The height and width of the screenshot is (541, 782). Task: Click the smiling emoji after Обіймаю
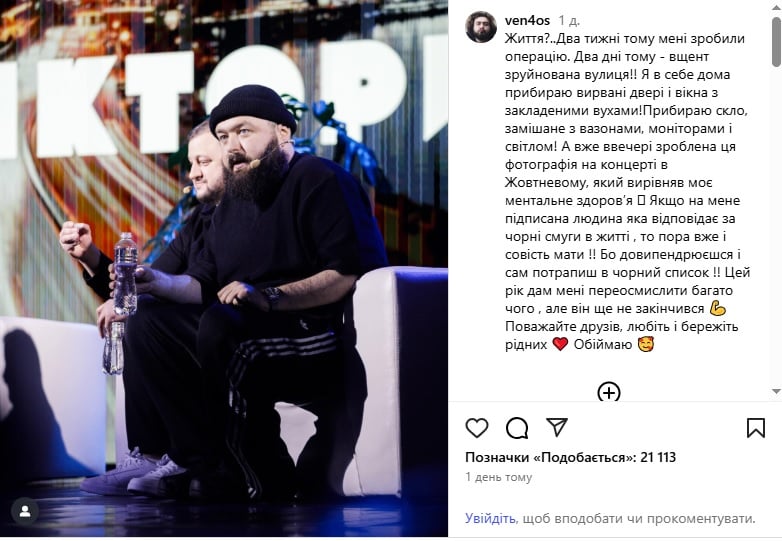646,344
